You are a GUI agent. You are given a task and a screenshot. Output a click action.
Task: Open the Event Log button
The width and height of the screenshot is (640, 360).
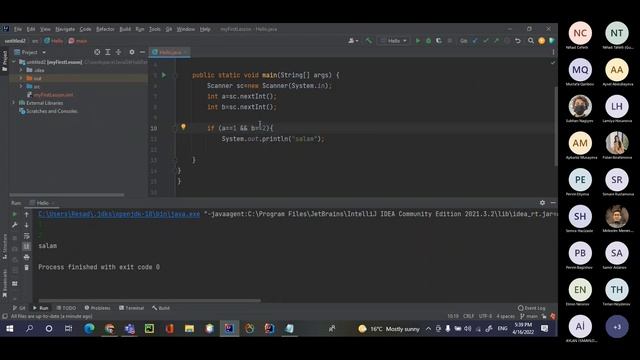(x=531, y=308)
